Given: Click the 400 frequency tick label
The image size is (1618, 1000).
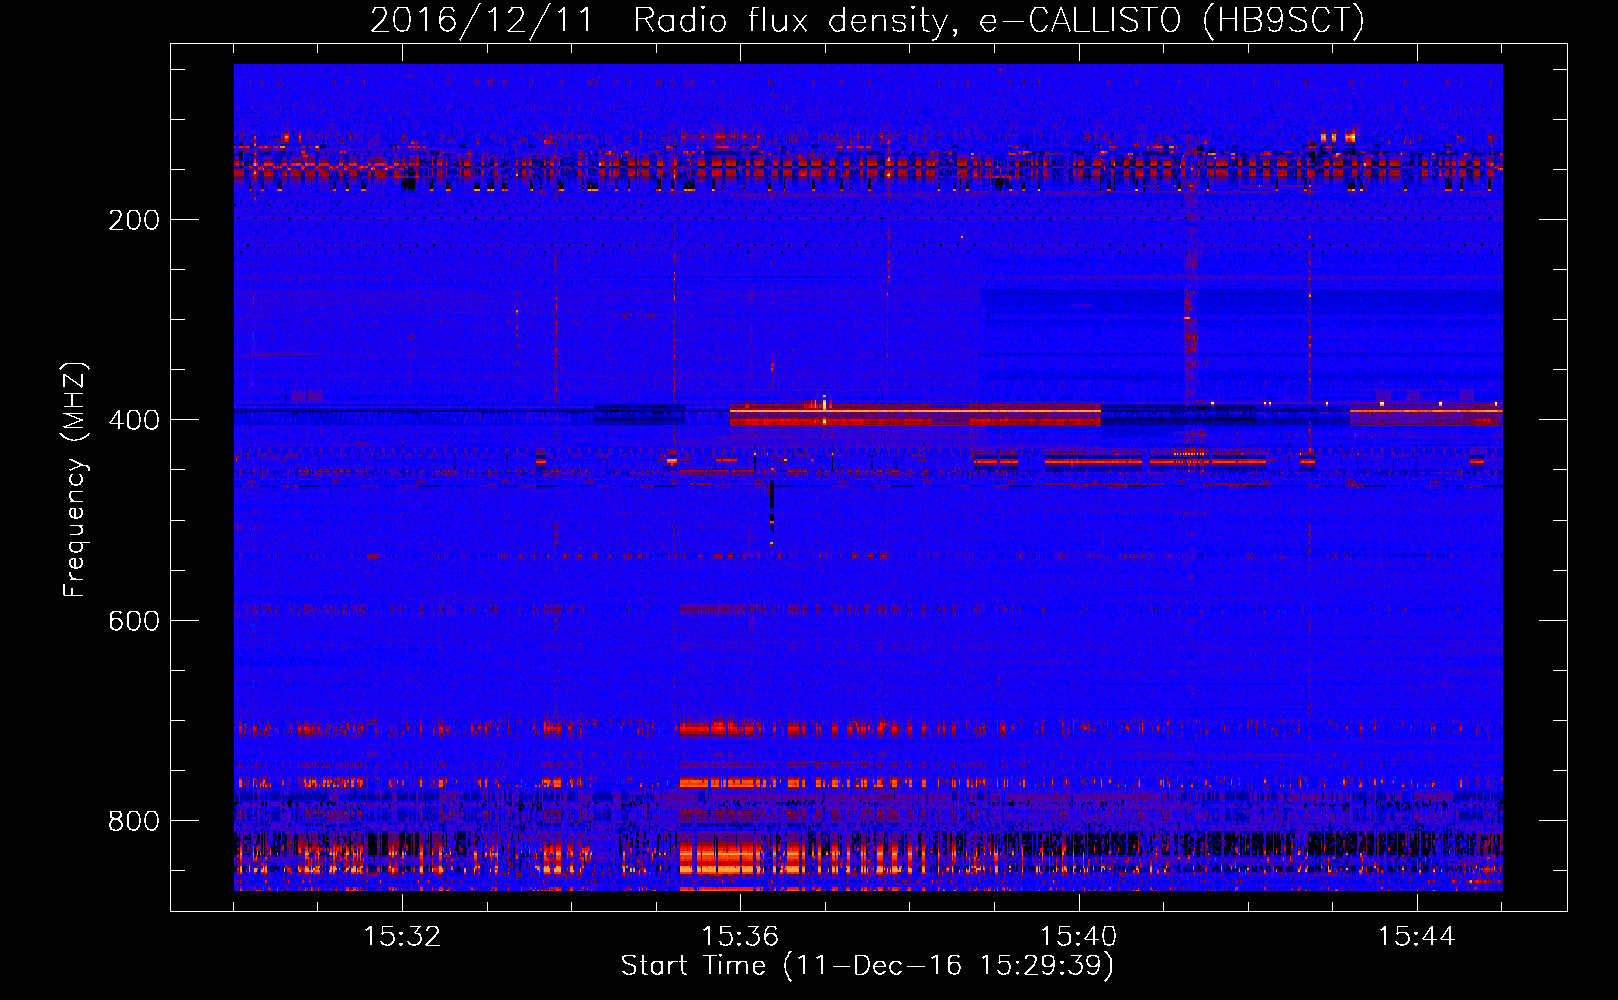Looking at the screenshot, I should click(134, 420).
